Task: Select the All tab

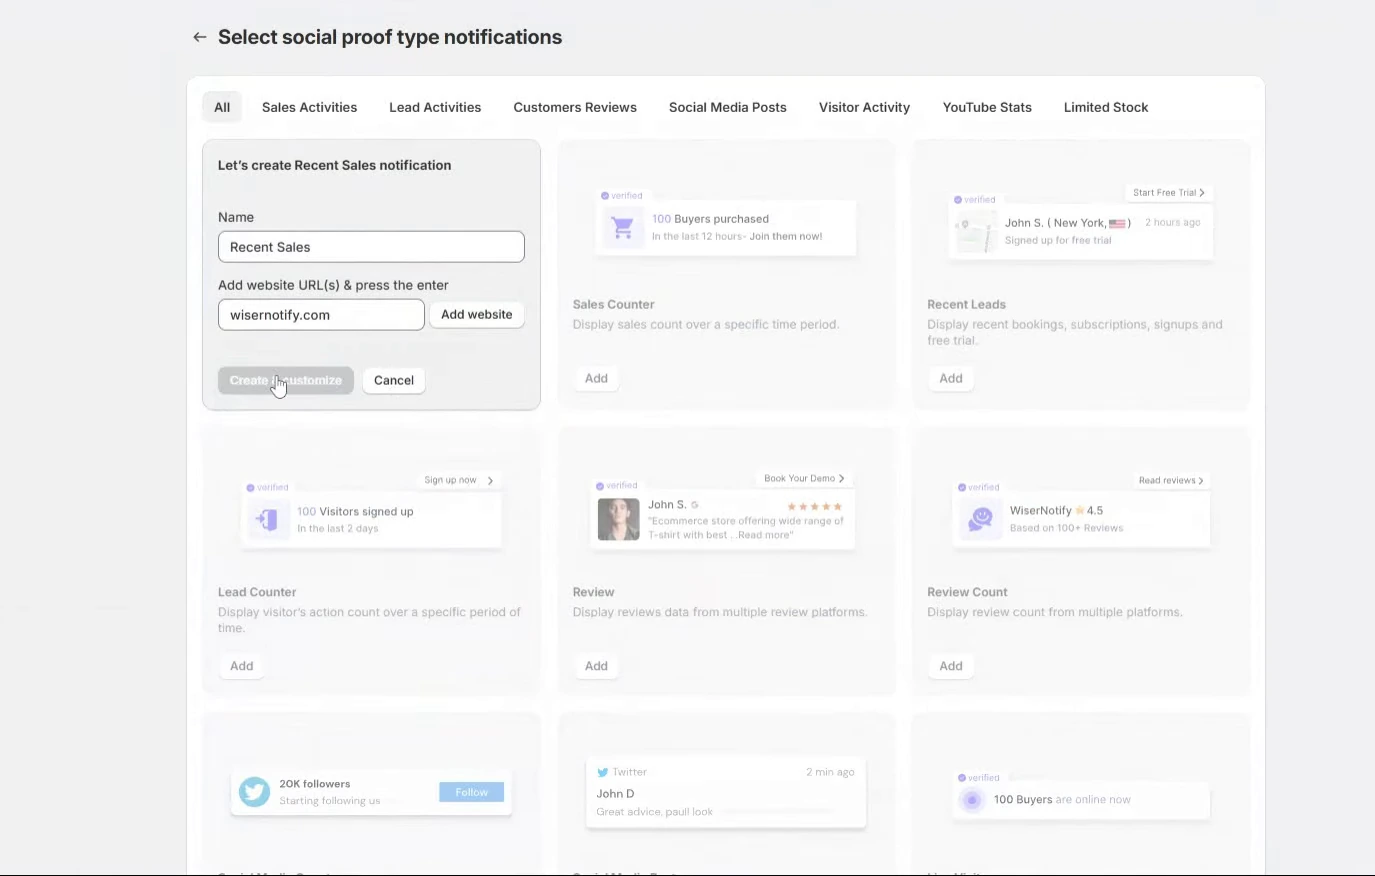Action: (x=222, y=107)
